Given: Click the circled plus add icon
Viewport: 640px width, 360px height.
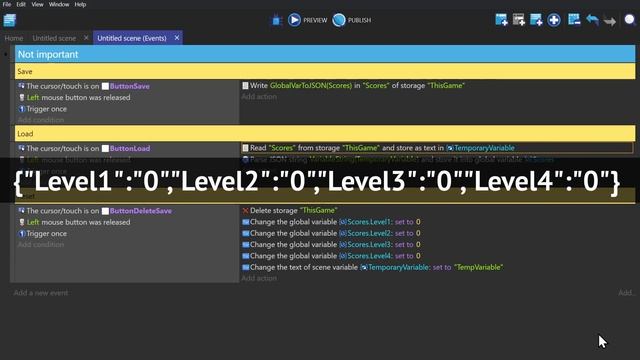Looking at the screenshot, I should point(554,20).
